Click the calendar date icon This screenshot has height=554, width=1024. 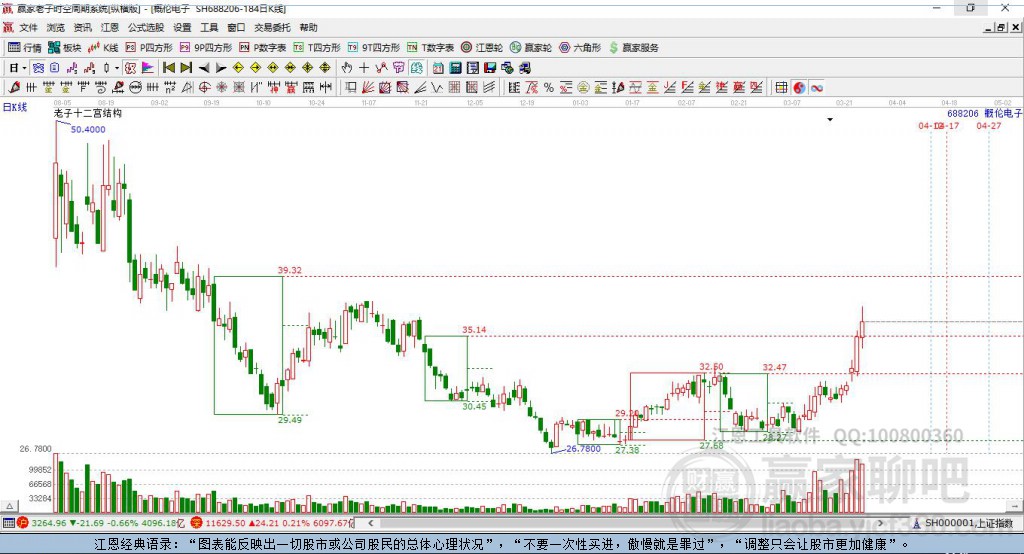coord(438,68)
